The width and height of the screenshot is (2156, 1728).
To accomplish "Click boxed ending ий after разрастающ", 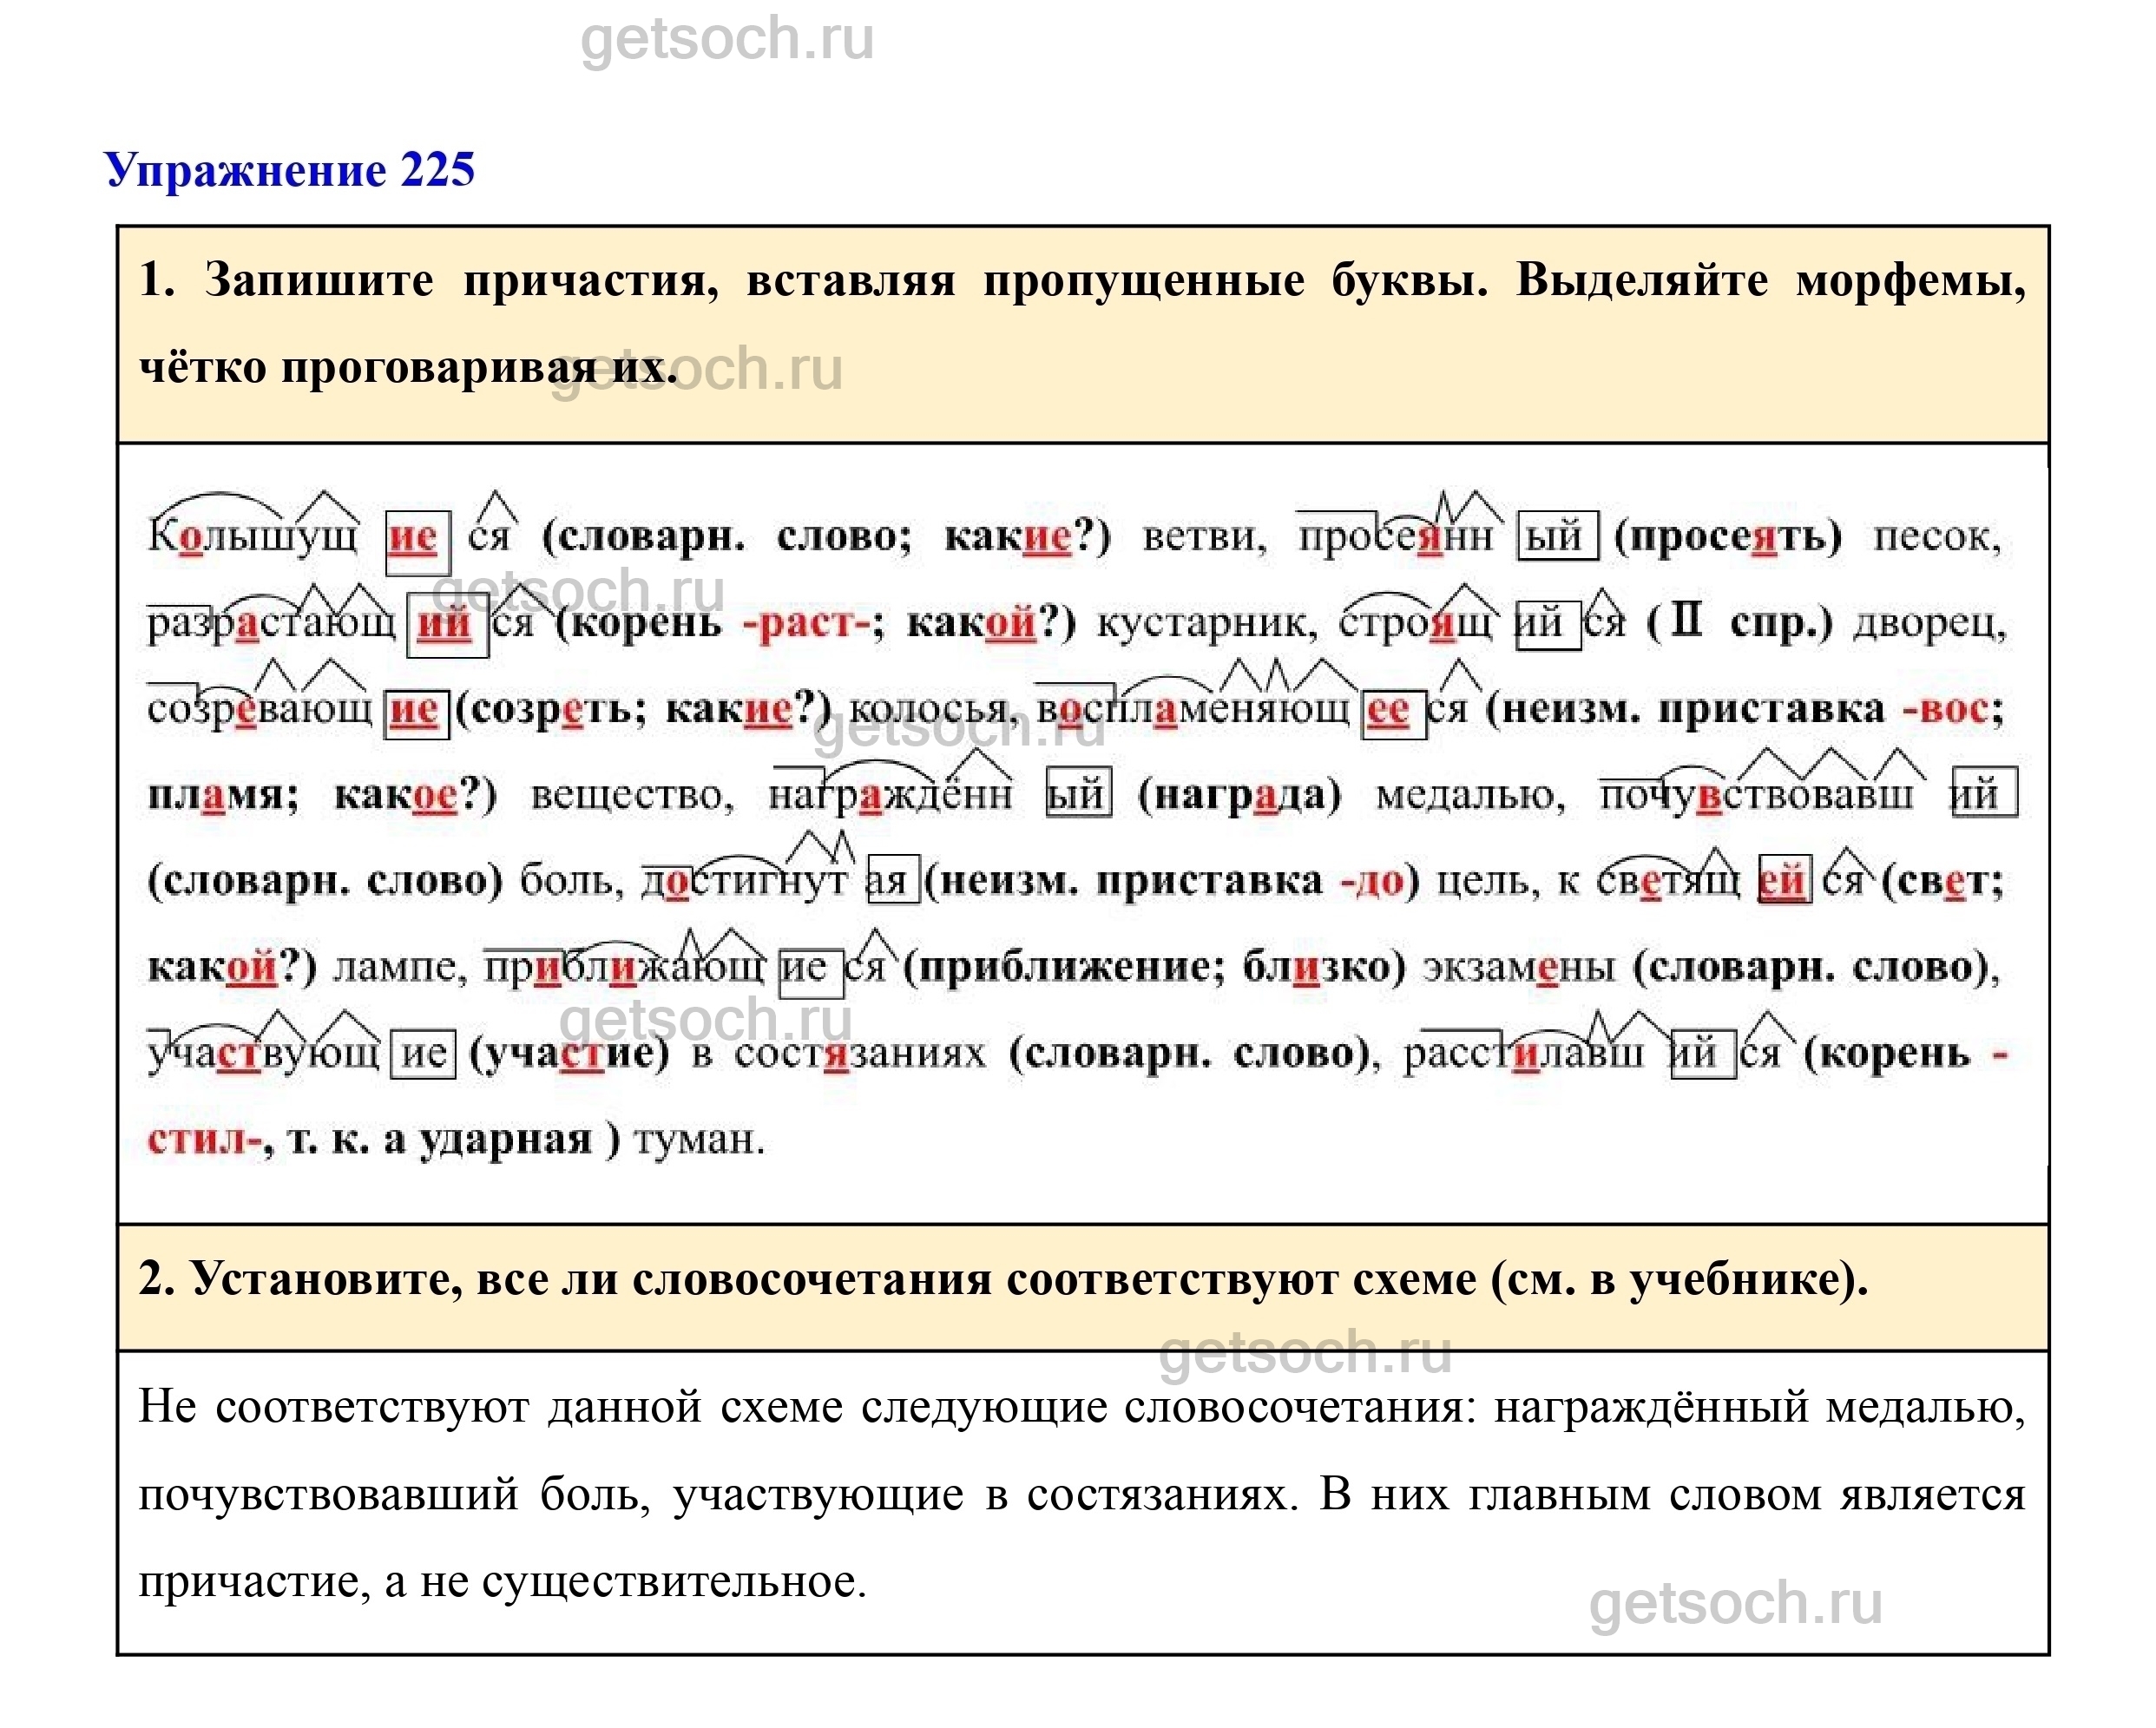I will pos(444,627).
